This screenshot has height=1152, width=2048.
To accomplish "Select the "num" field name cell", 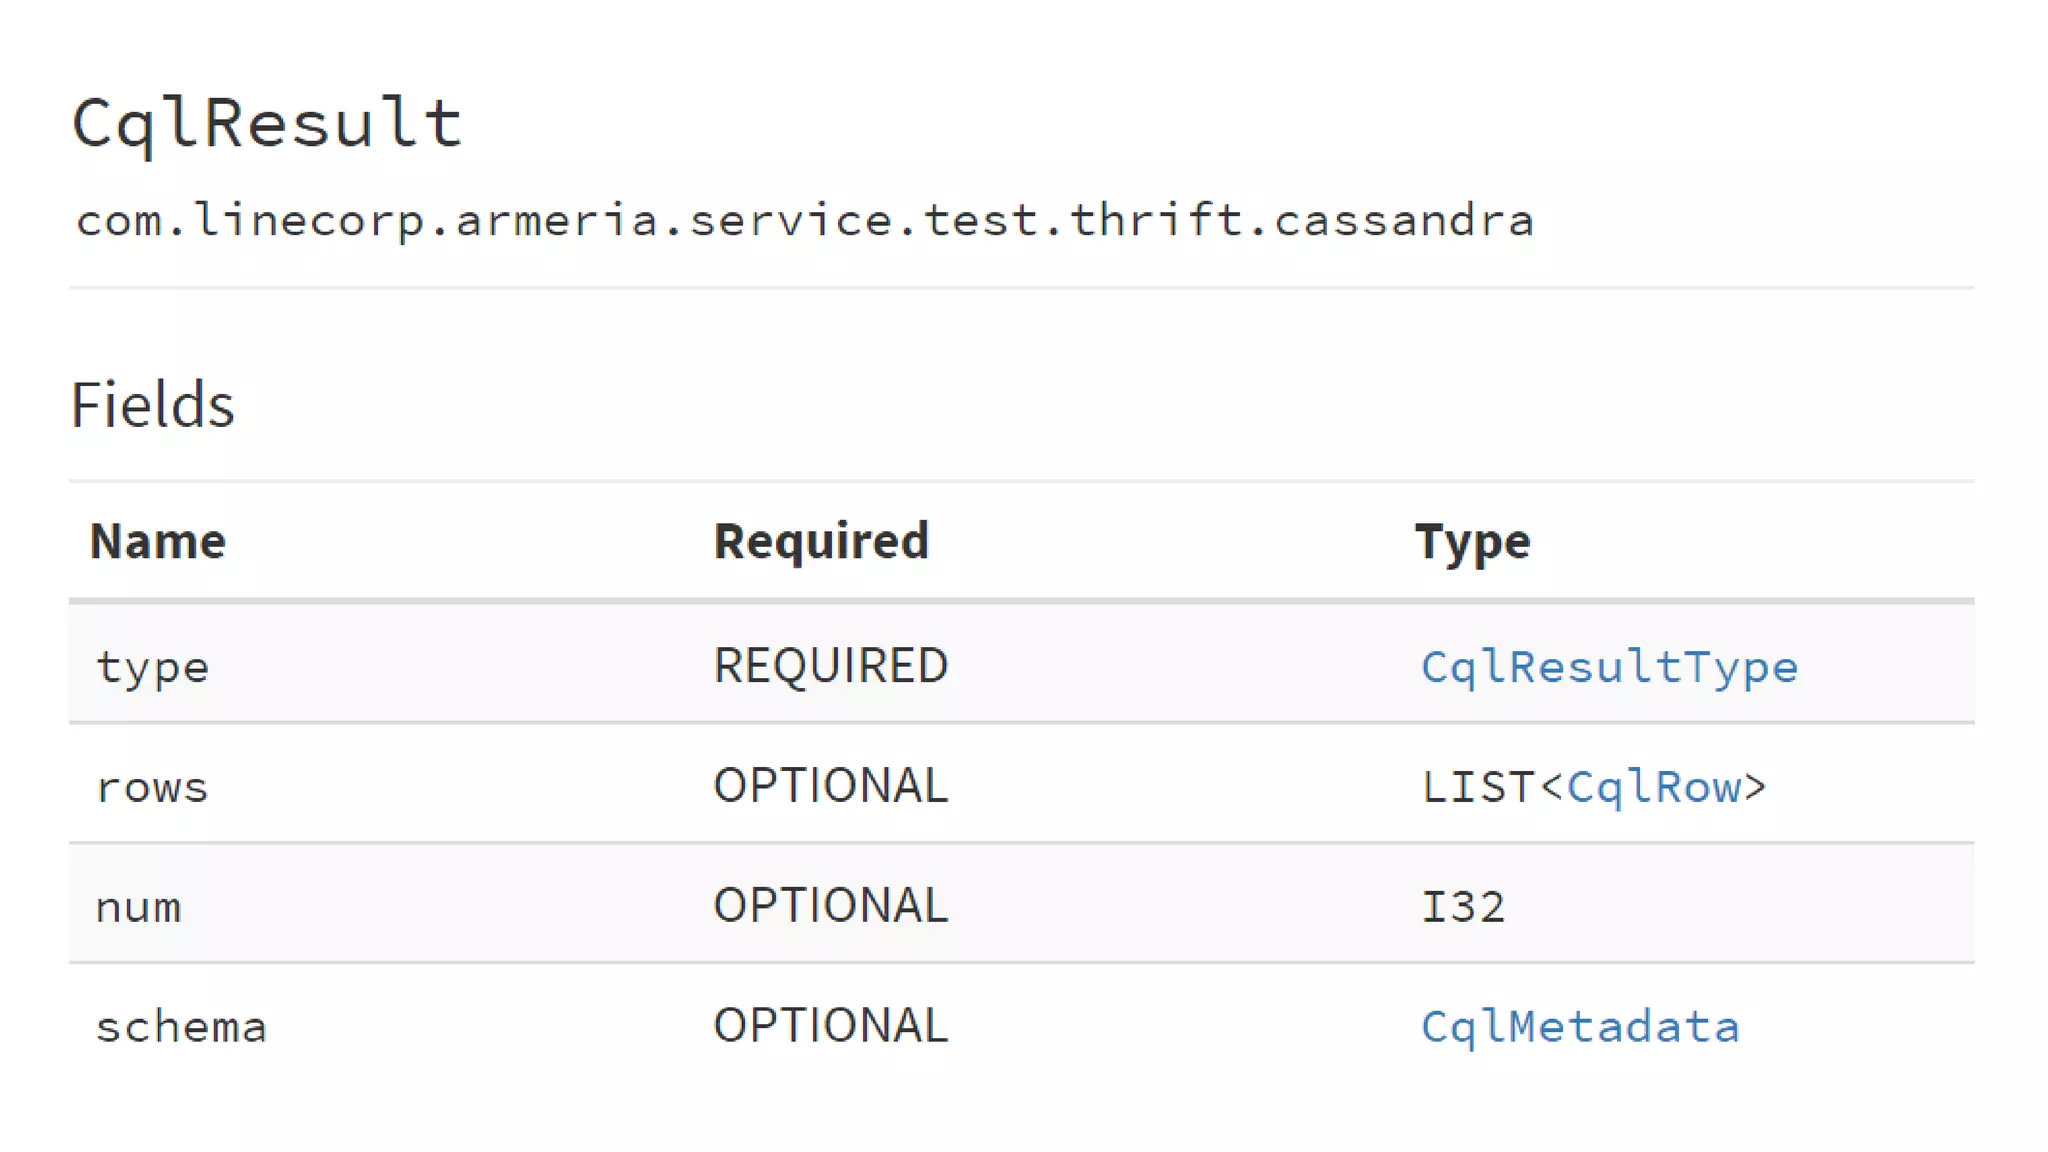I will (x=138, y=908).
